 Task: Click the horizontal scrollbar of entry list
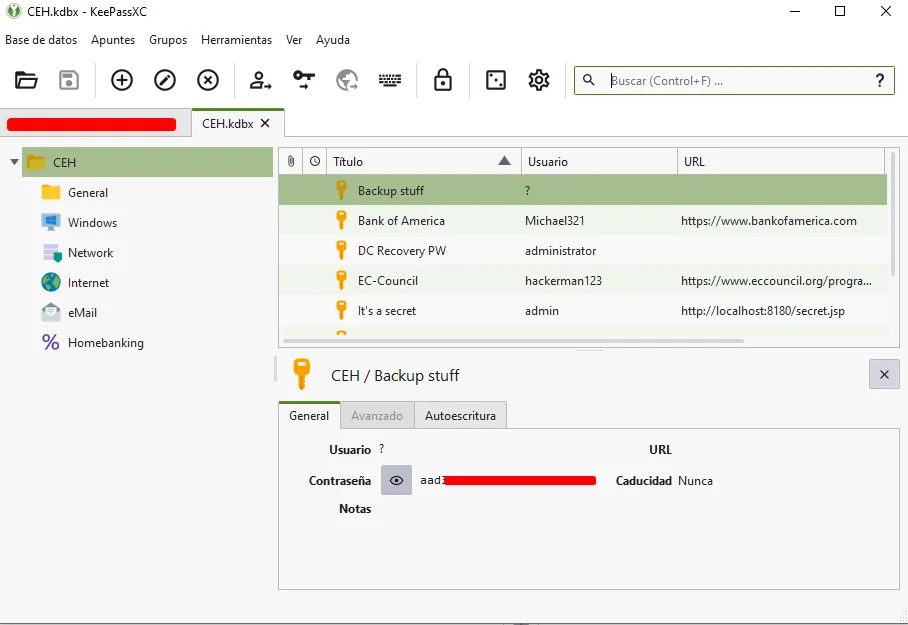click(513, 341)
